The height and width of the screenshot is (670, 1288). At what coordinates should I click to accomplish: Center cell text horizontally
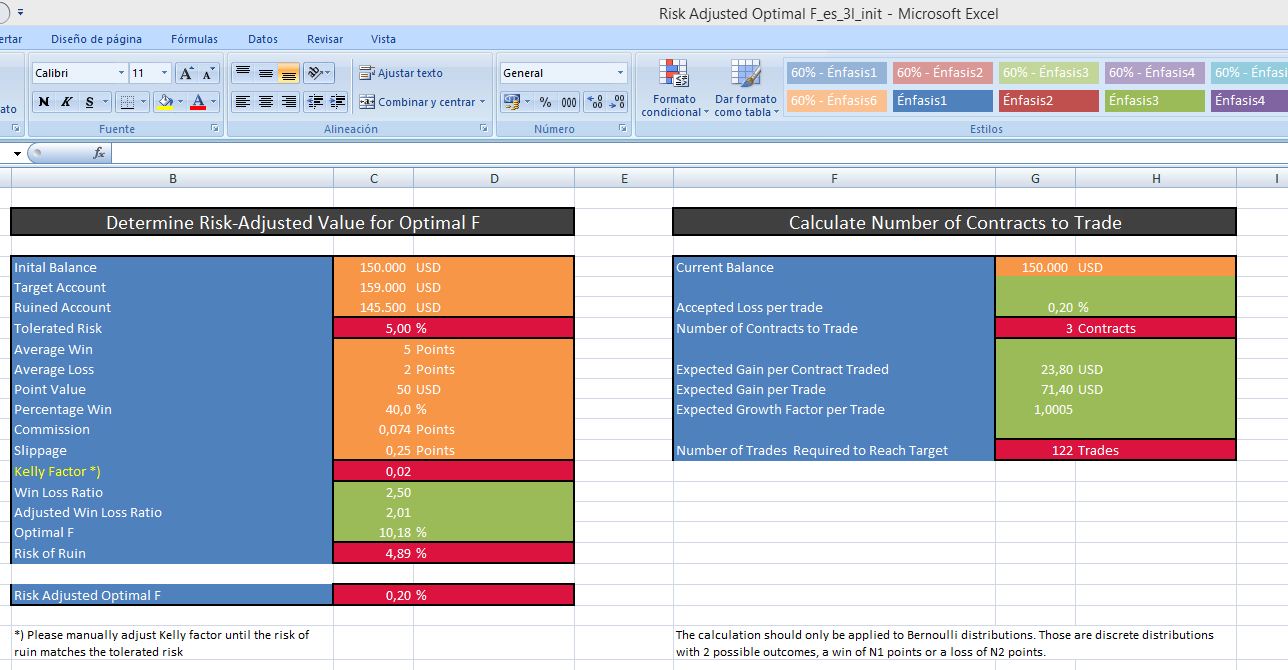(x=265, y=102)
